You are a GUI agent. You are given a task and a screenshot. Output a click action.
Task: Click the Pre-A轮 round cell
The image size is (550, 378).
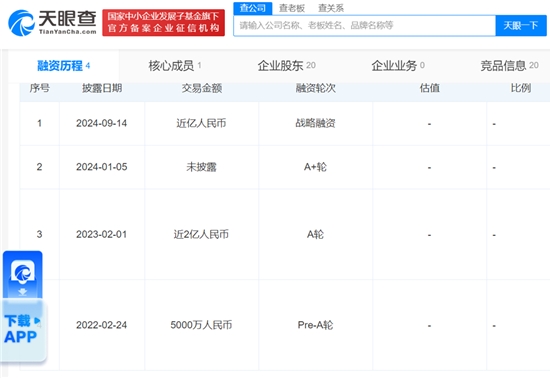pyautogui.click(x=315, y=325)
